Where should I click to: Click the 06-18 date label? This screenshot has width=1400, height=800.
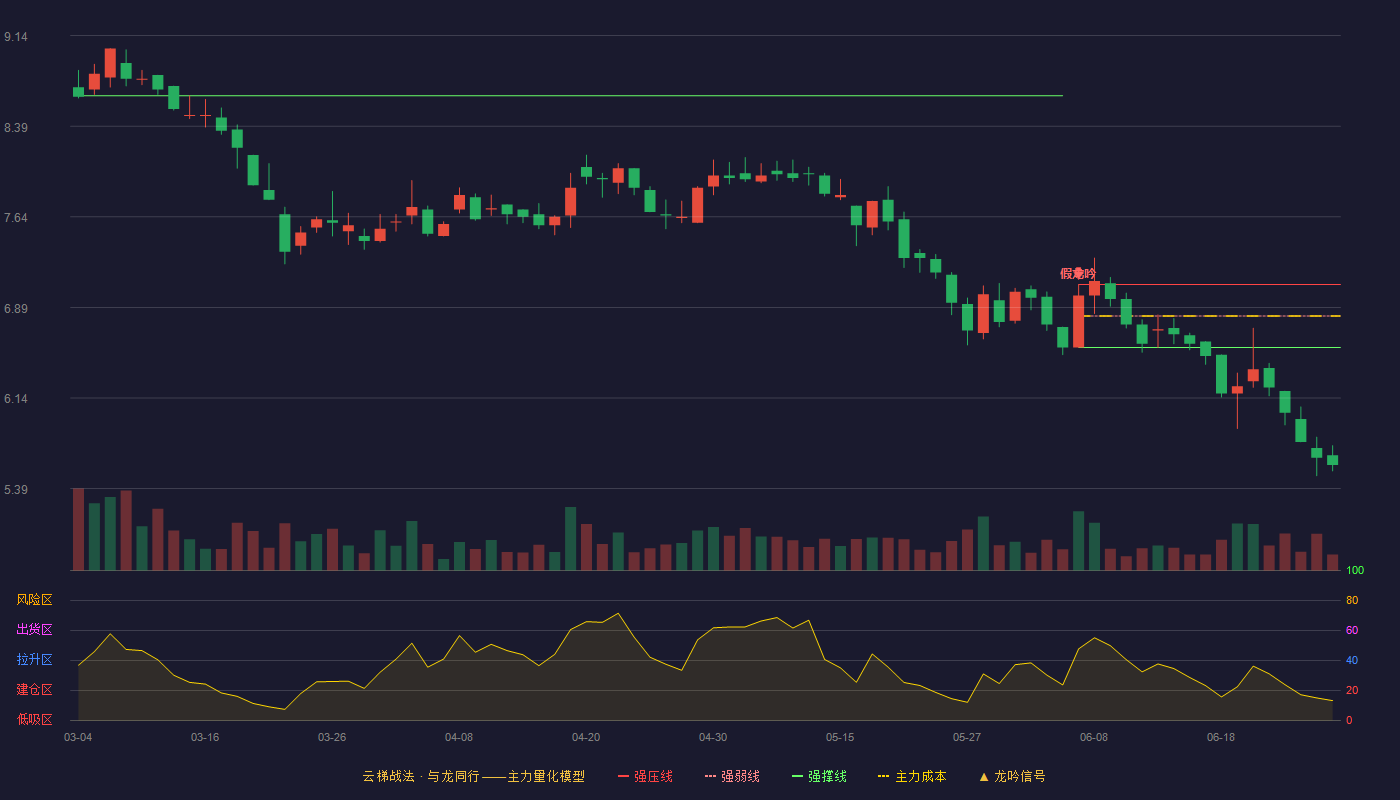coord(1221,737)
